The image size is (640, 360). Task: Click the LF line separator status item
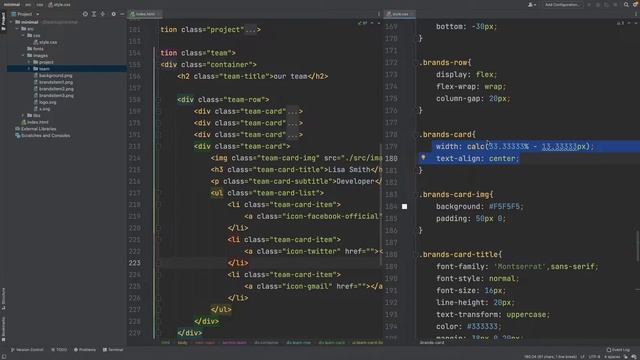[582, 356]
